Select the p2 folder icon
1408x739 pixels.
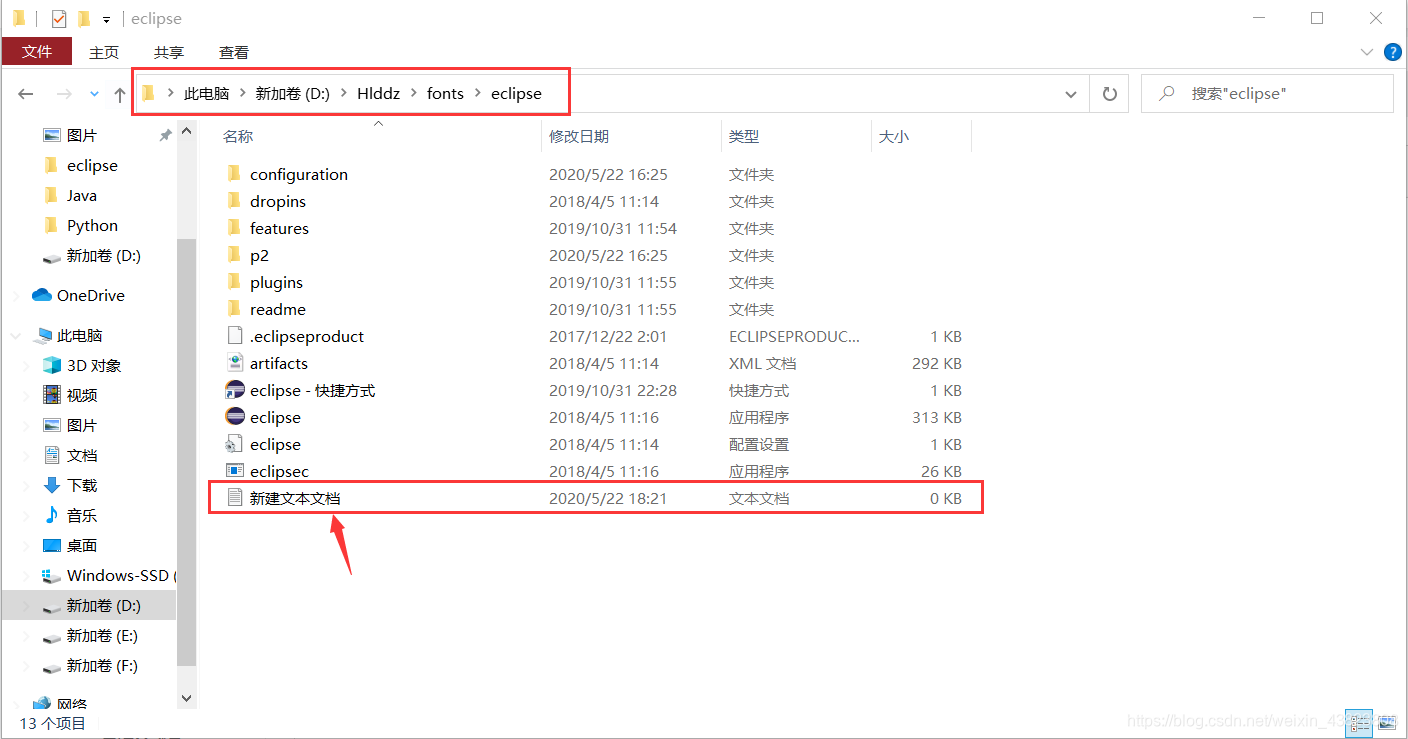click(235, 255)
